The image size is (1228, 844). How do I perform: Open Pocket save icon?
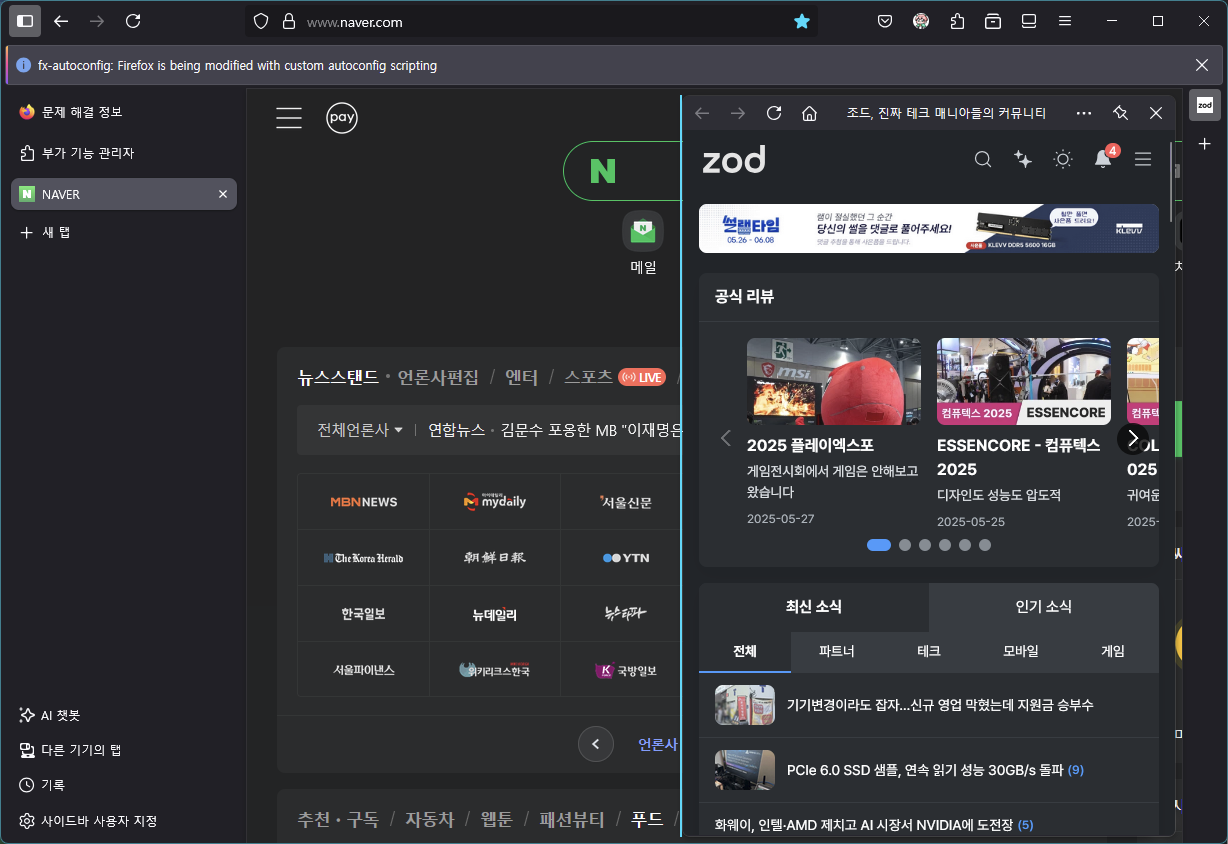coord(885,21)
